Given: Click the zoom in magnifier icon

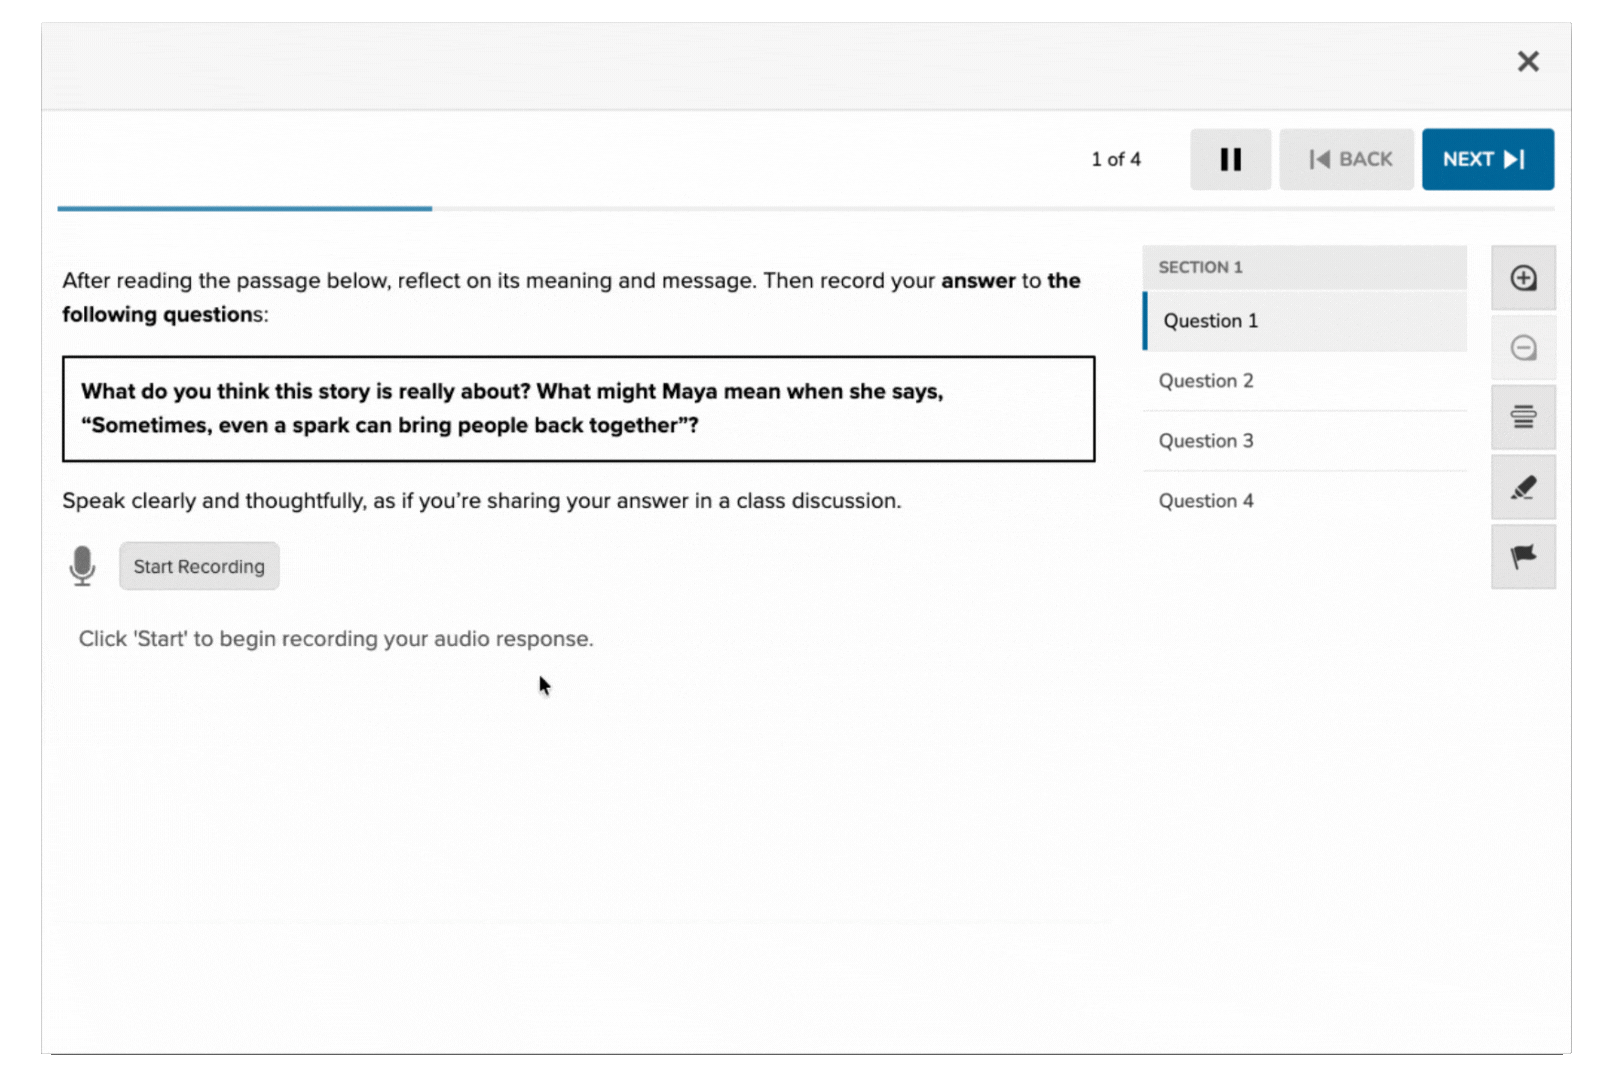Looking at the screenshot, I should click(1523, 278).
